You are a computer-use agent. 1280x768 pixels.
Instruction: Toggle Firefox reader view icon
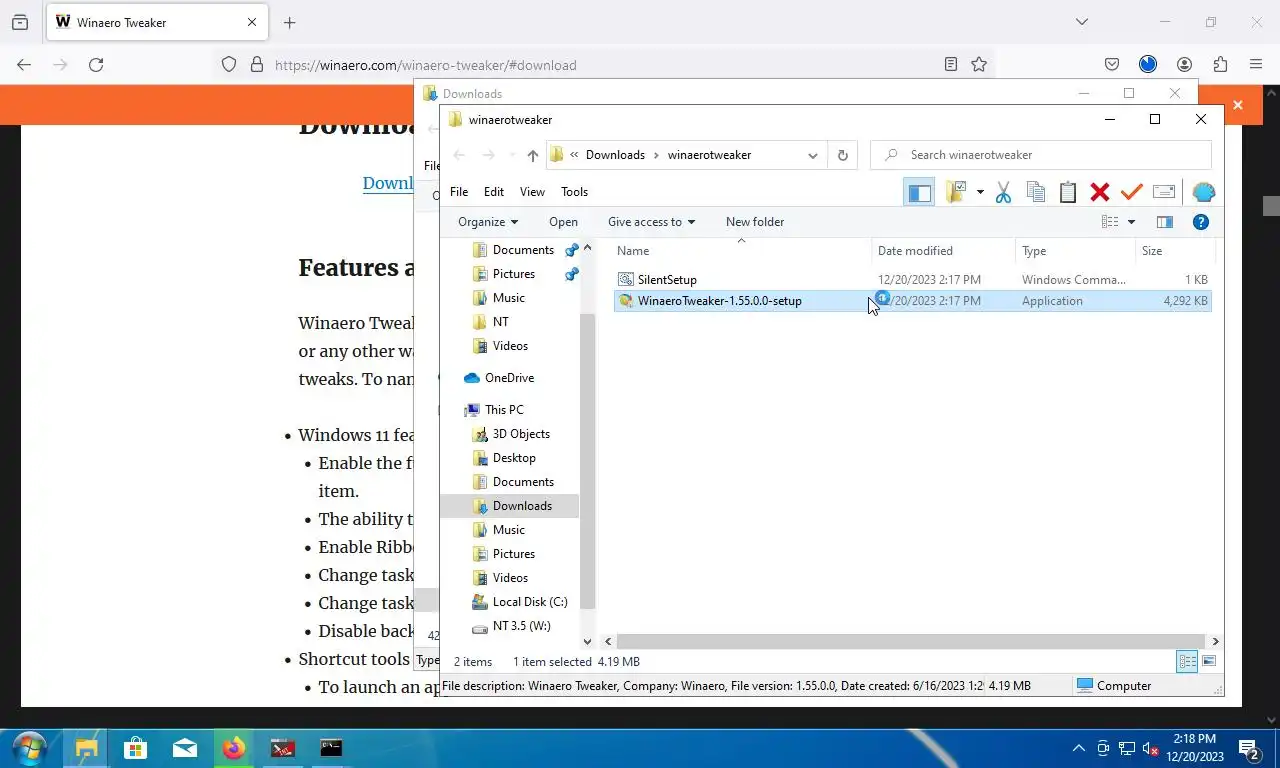tap(951, 65)
